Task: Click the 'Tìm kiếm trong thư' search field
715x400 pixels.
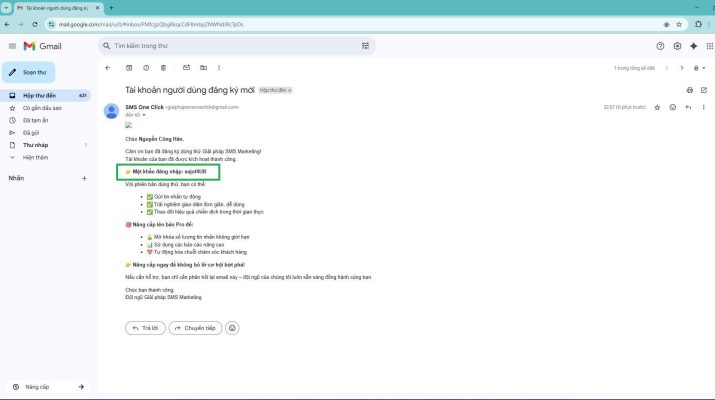Action: click(230, 45)
